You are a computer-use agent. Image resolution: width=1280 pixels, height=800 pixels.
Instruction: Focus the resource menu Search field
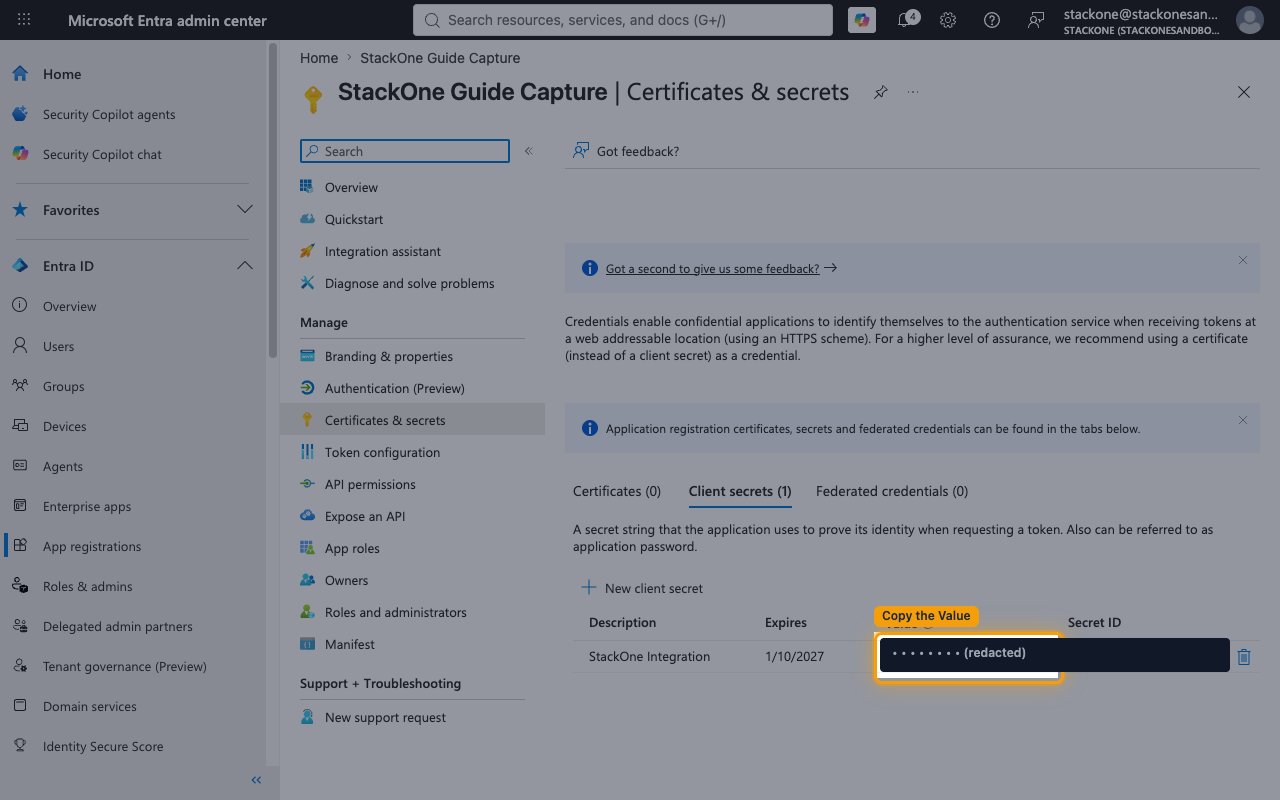click(405, 151)
